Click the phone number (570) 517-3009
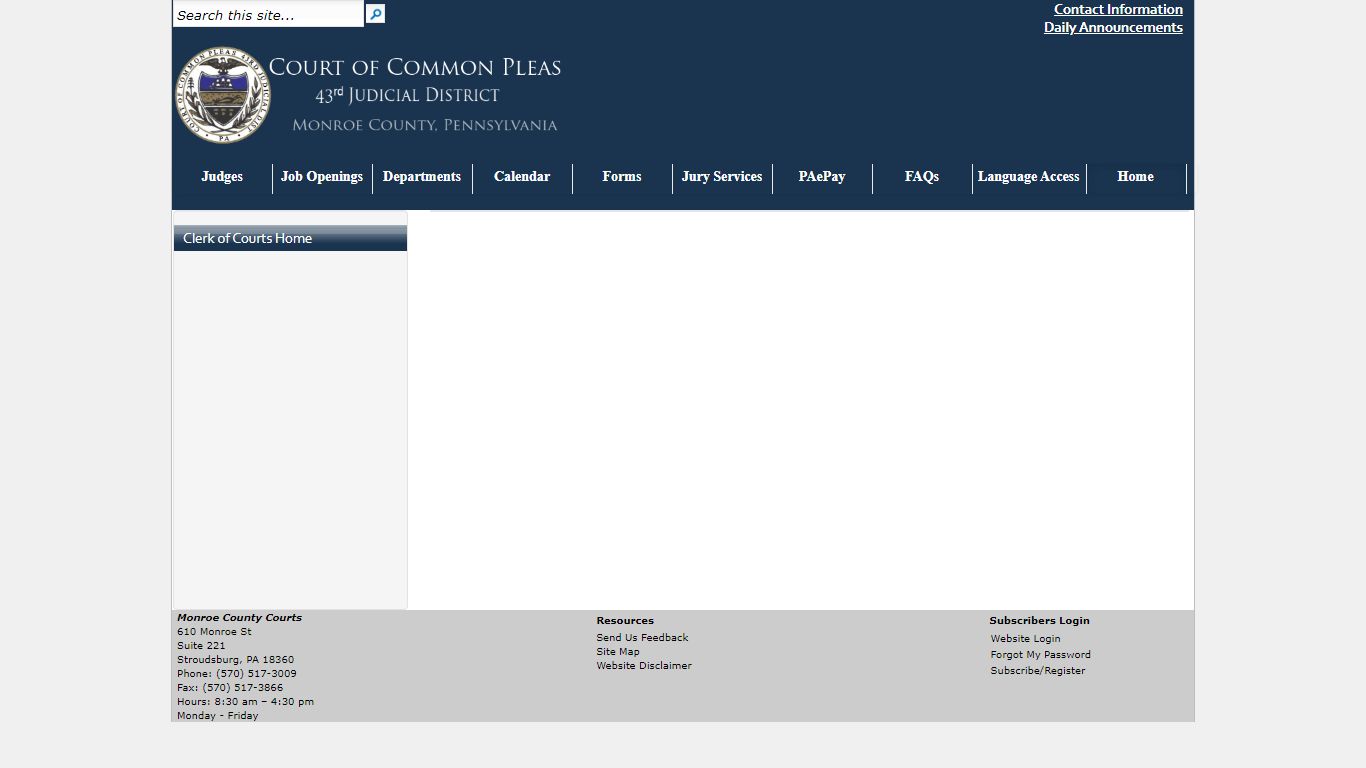The image size is (1366, 768). (256, 674)
